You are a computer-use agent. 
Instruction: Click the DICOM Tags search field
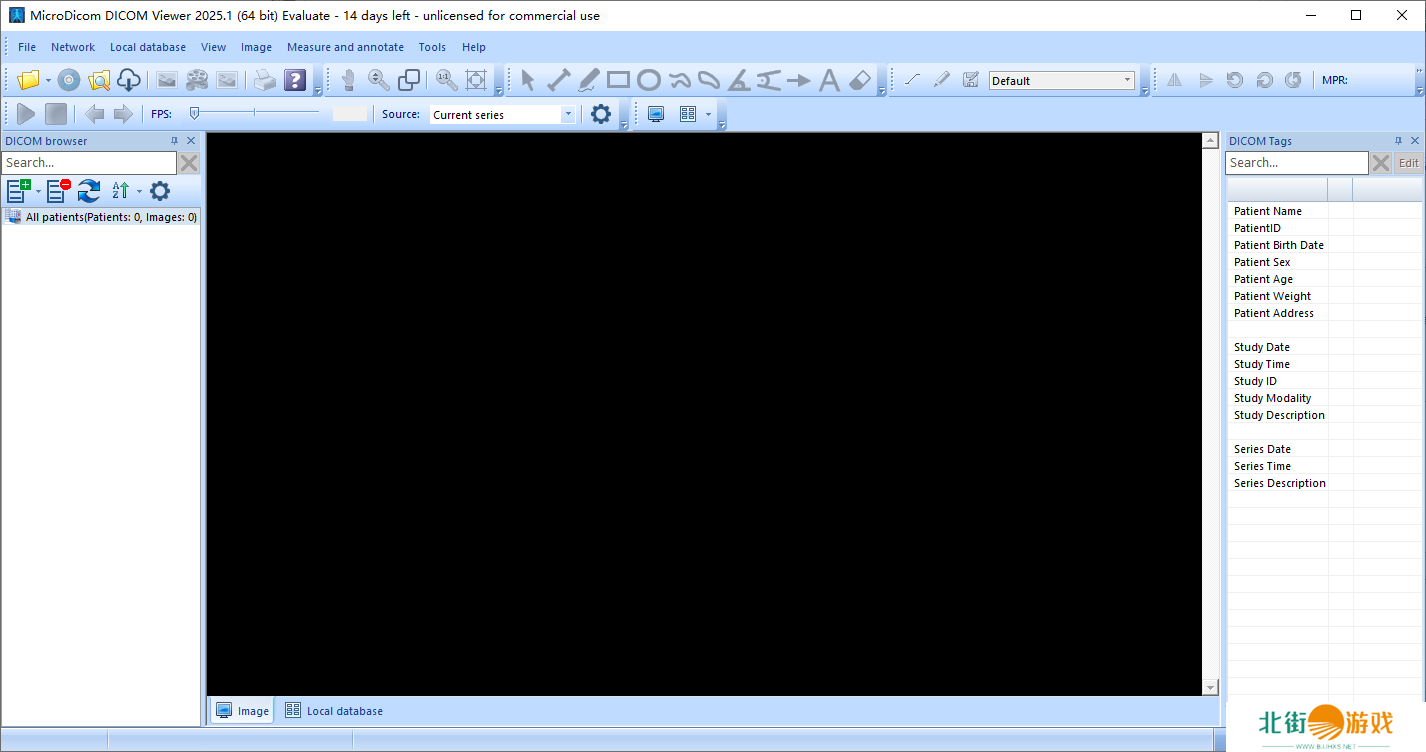pyautogui.click(x=1295, y=163)
